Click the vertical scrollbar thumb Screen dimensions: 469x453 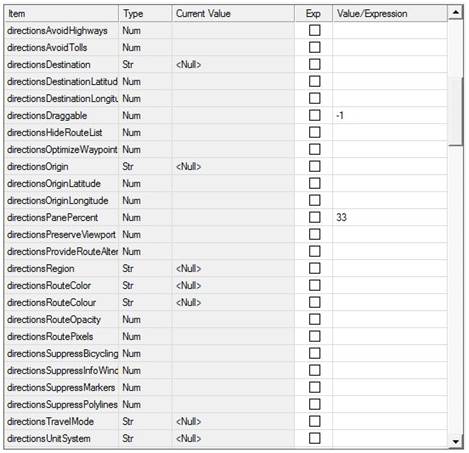click(x=455, y=111)
